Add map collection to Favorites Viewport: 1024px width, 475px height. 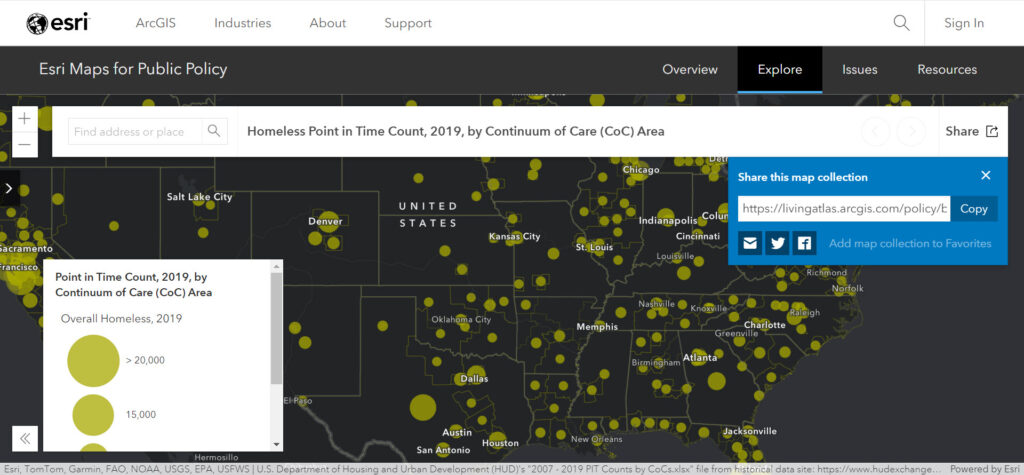(910, 243)
